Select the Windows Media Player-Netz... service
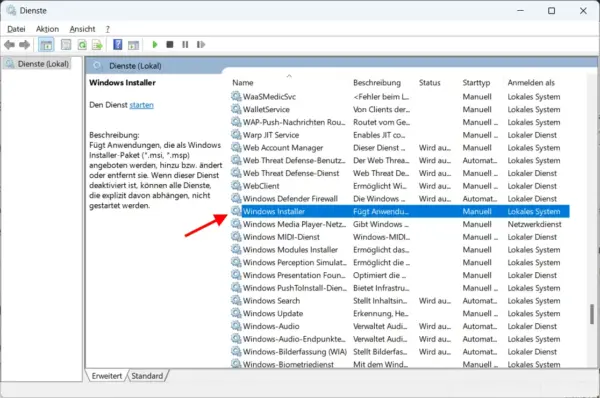 click(400, 224)
